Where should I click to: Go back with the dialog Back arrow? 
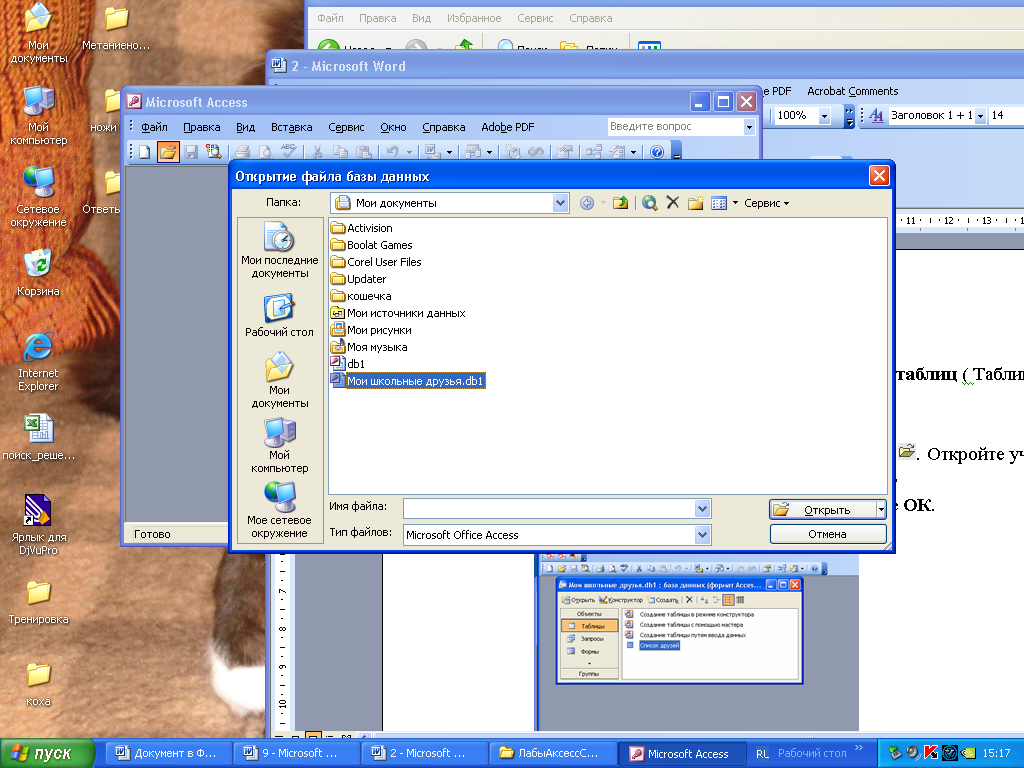coord(587,203)
